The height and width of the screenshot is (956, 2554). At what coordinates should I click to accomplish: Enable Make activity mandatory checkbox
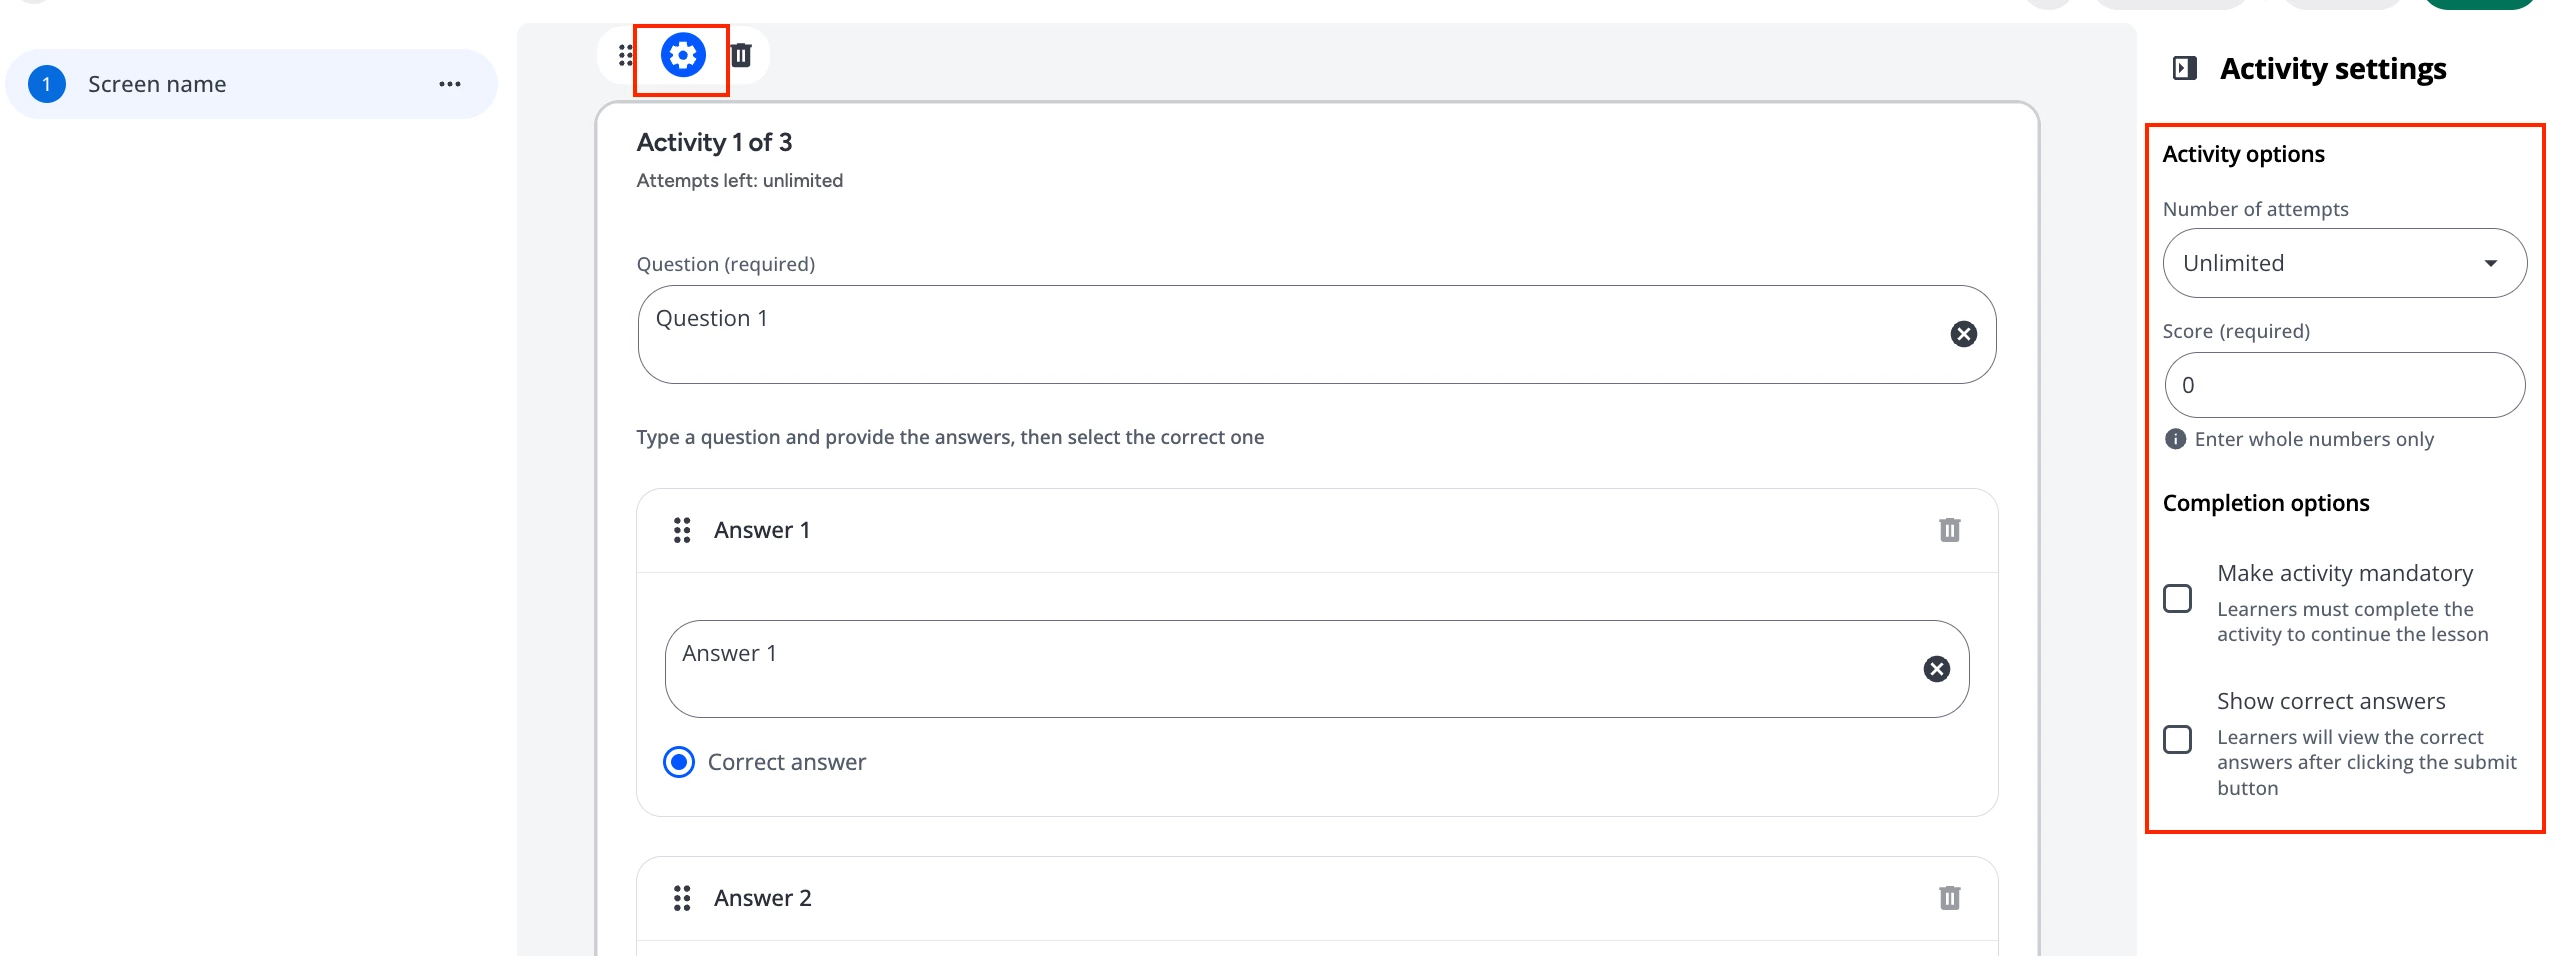point(2178,598)
